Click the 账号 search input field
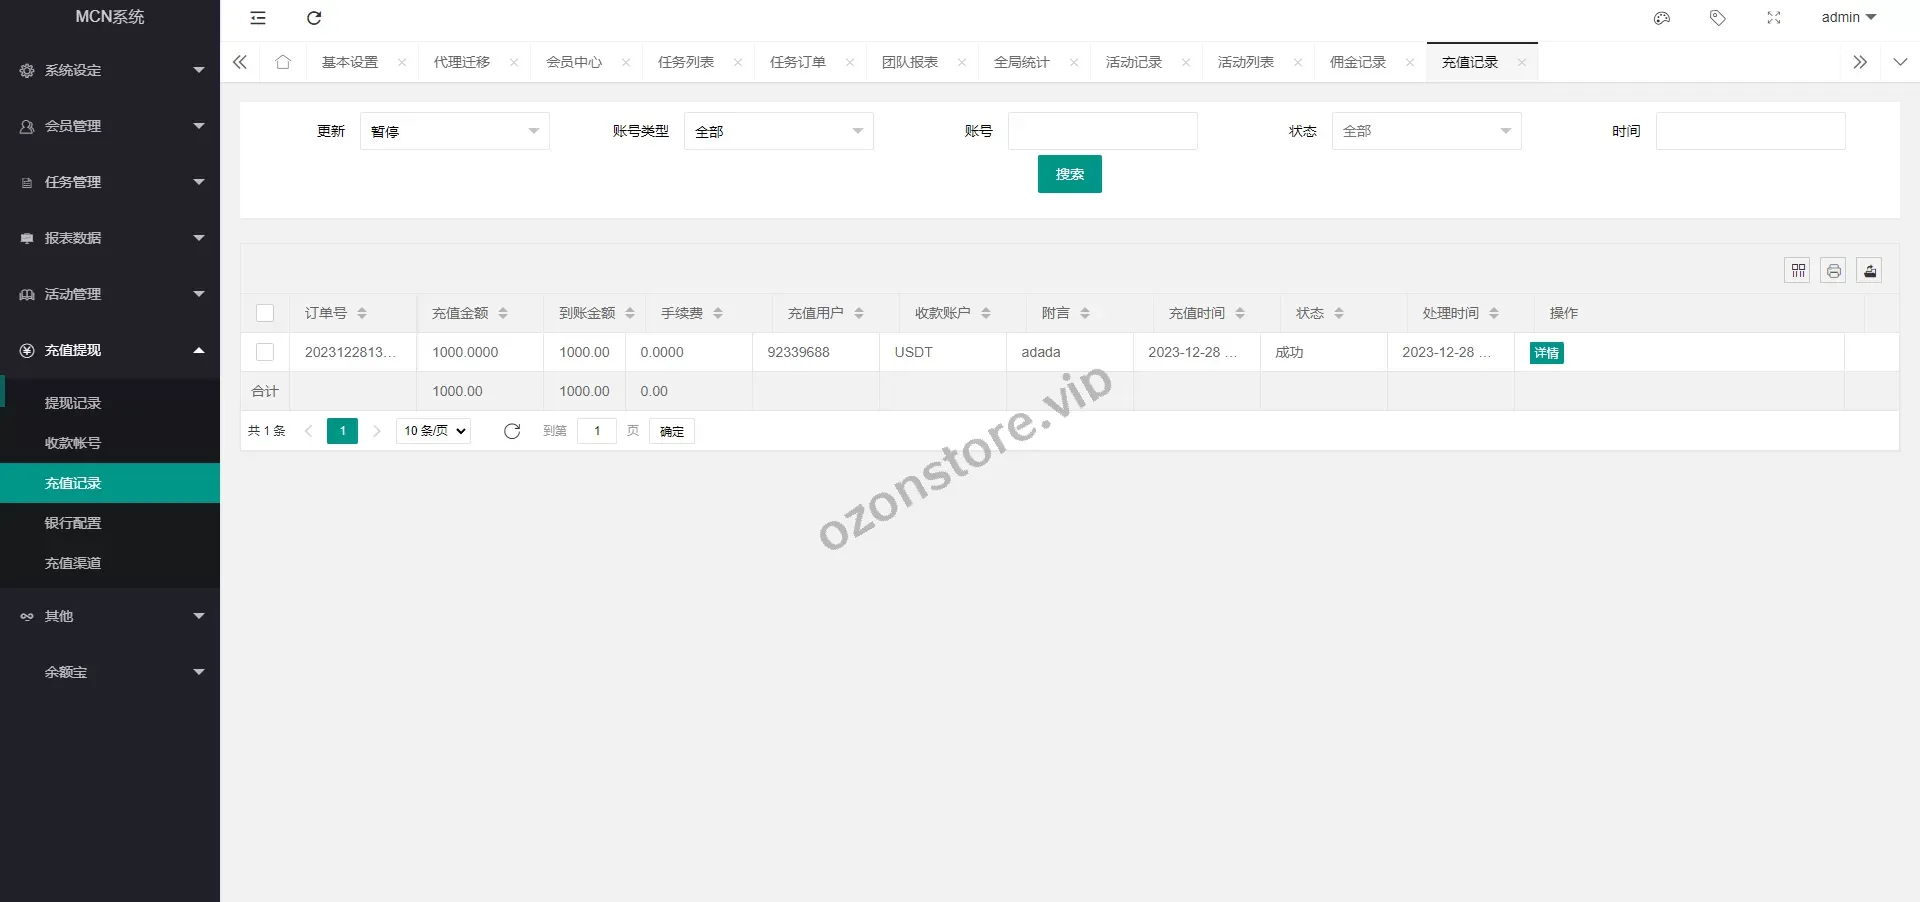This screenshot has width=1920, height=902. (x=1102, y=131)
